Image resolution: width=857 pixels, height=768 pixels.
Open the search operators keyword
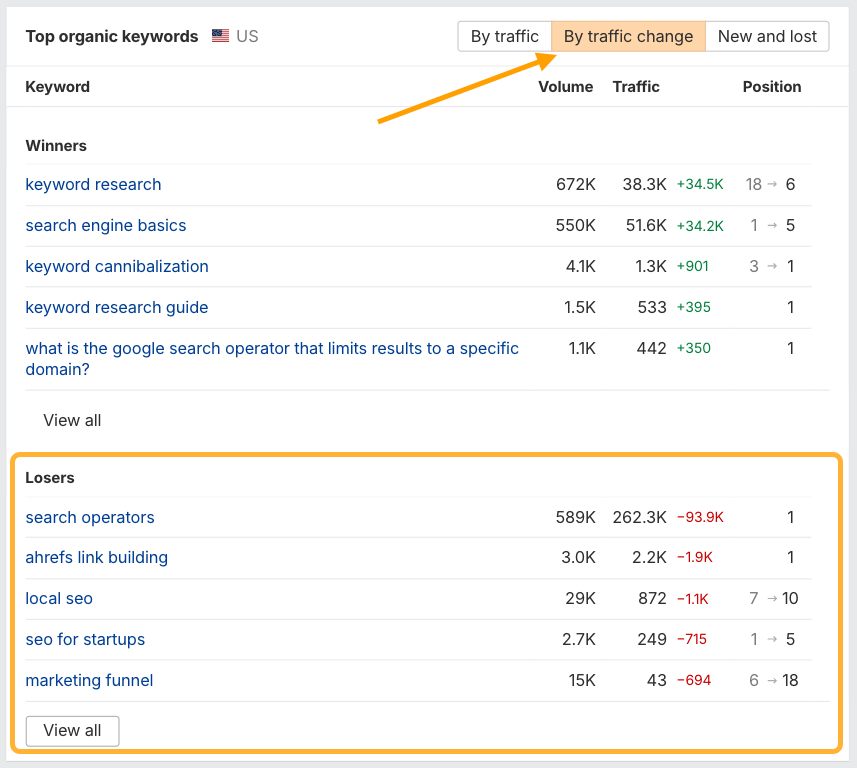90,517
